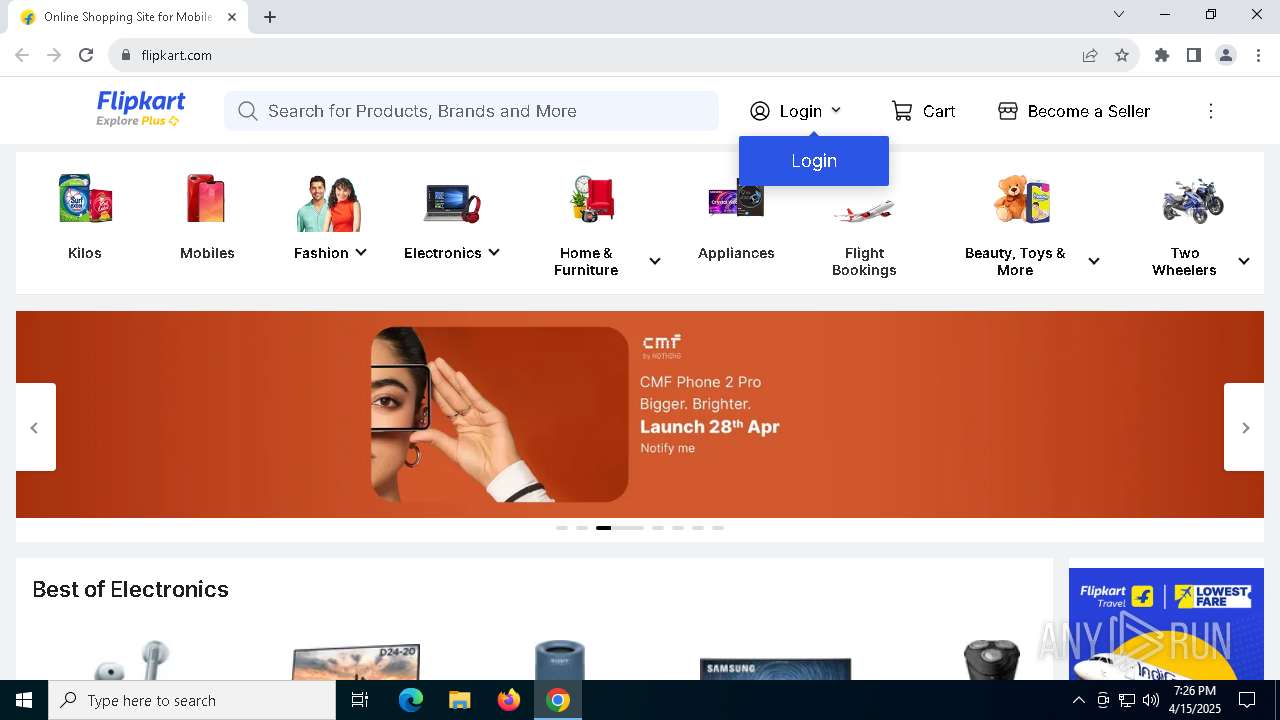Expand Two Wheelers chevron
The height and width of the screenshot is (720, 1280).
(1244, 261)
